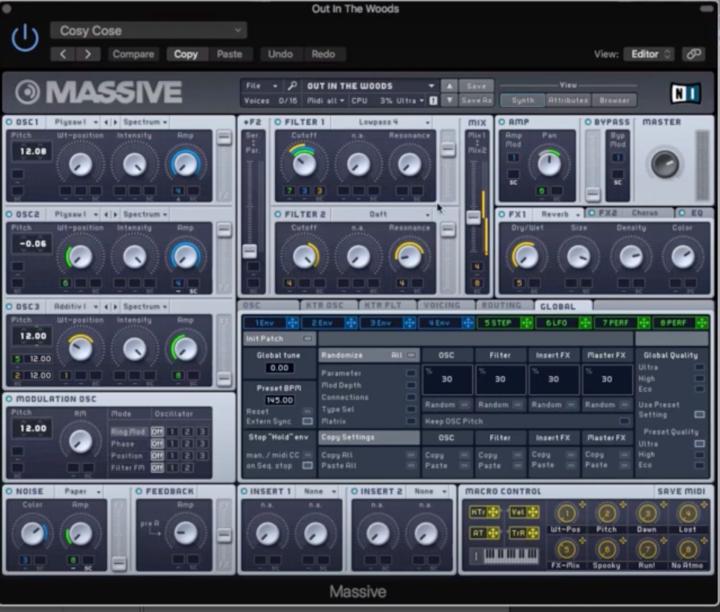The width and height of the screenshot is (720, 612).
Task: Click the Compare button
Action: [x=133, y=54]
